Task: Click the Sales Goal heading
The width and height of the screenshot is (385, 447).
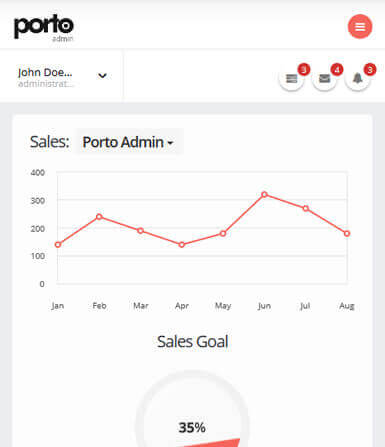Action: tap(193, 342)
